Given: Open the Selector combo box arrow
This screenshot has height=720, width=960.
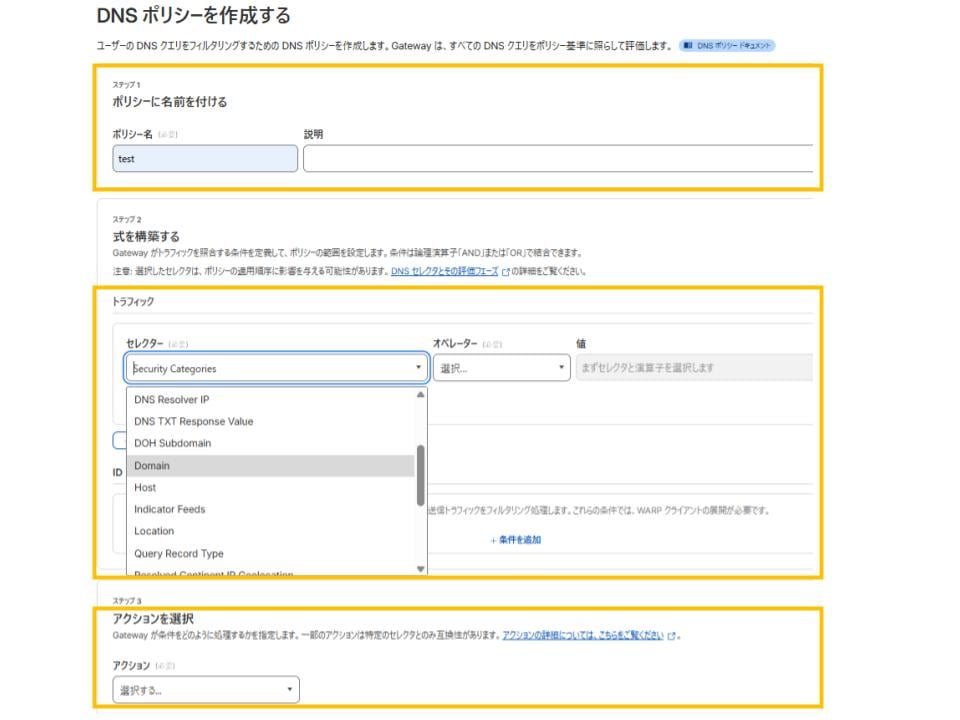Looking at the screenshot, I should 418,368.
